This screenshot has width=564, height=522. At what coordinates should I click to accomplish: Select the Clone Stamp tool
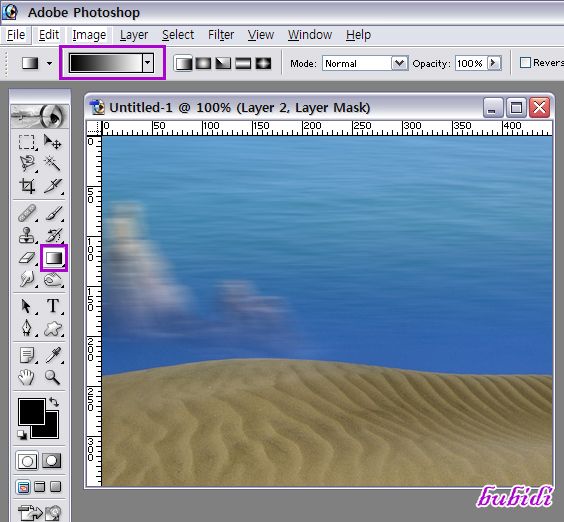[x=27, y=235]
